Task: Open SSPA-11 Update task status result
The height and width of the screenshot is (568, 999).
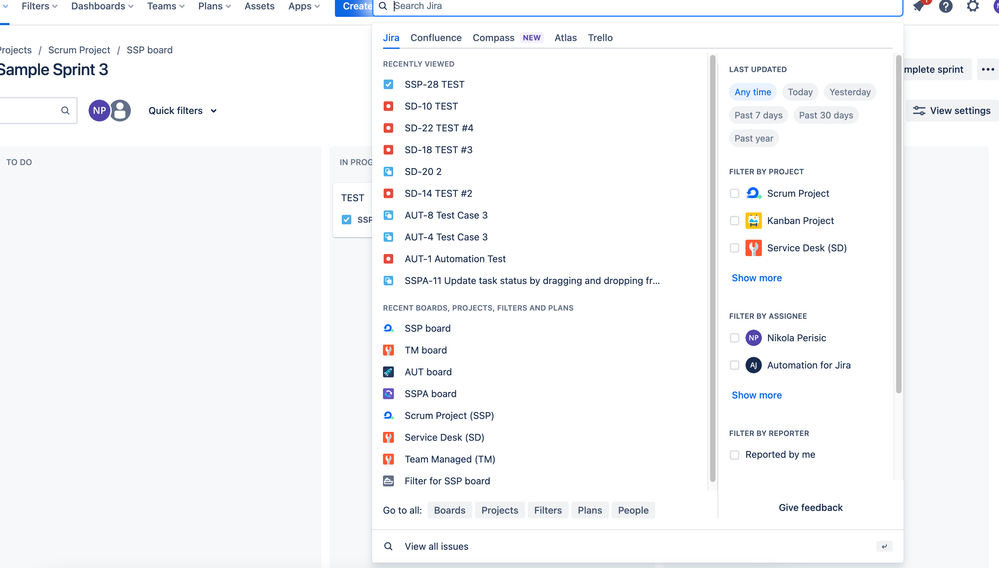Action: click(532, 280)
